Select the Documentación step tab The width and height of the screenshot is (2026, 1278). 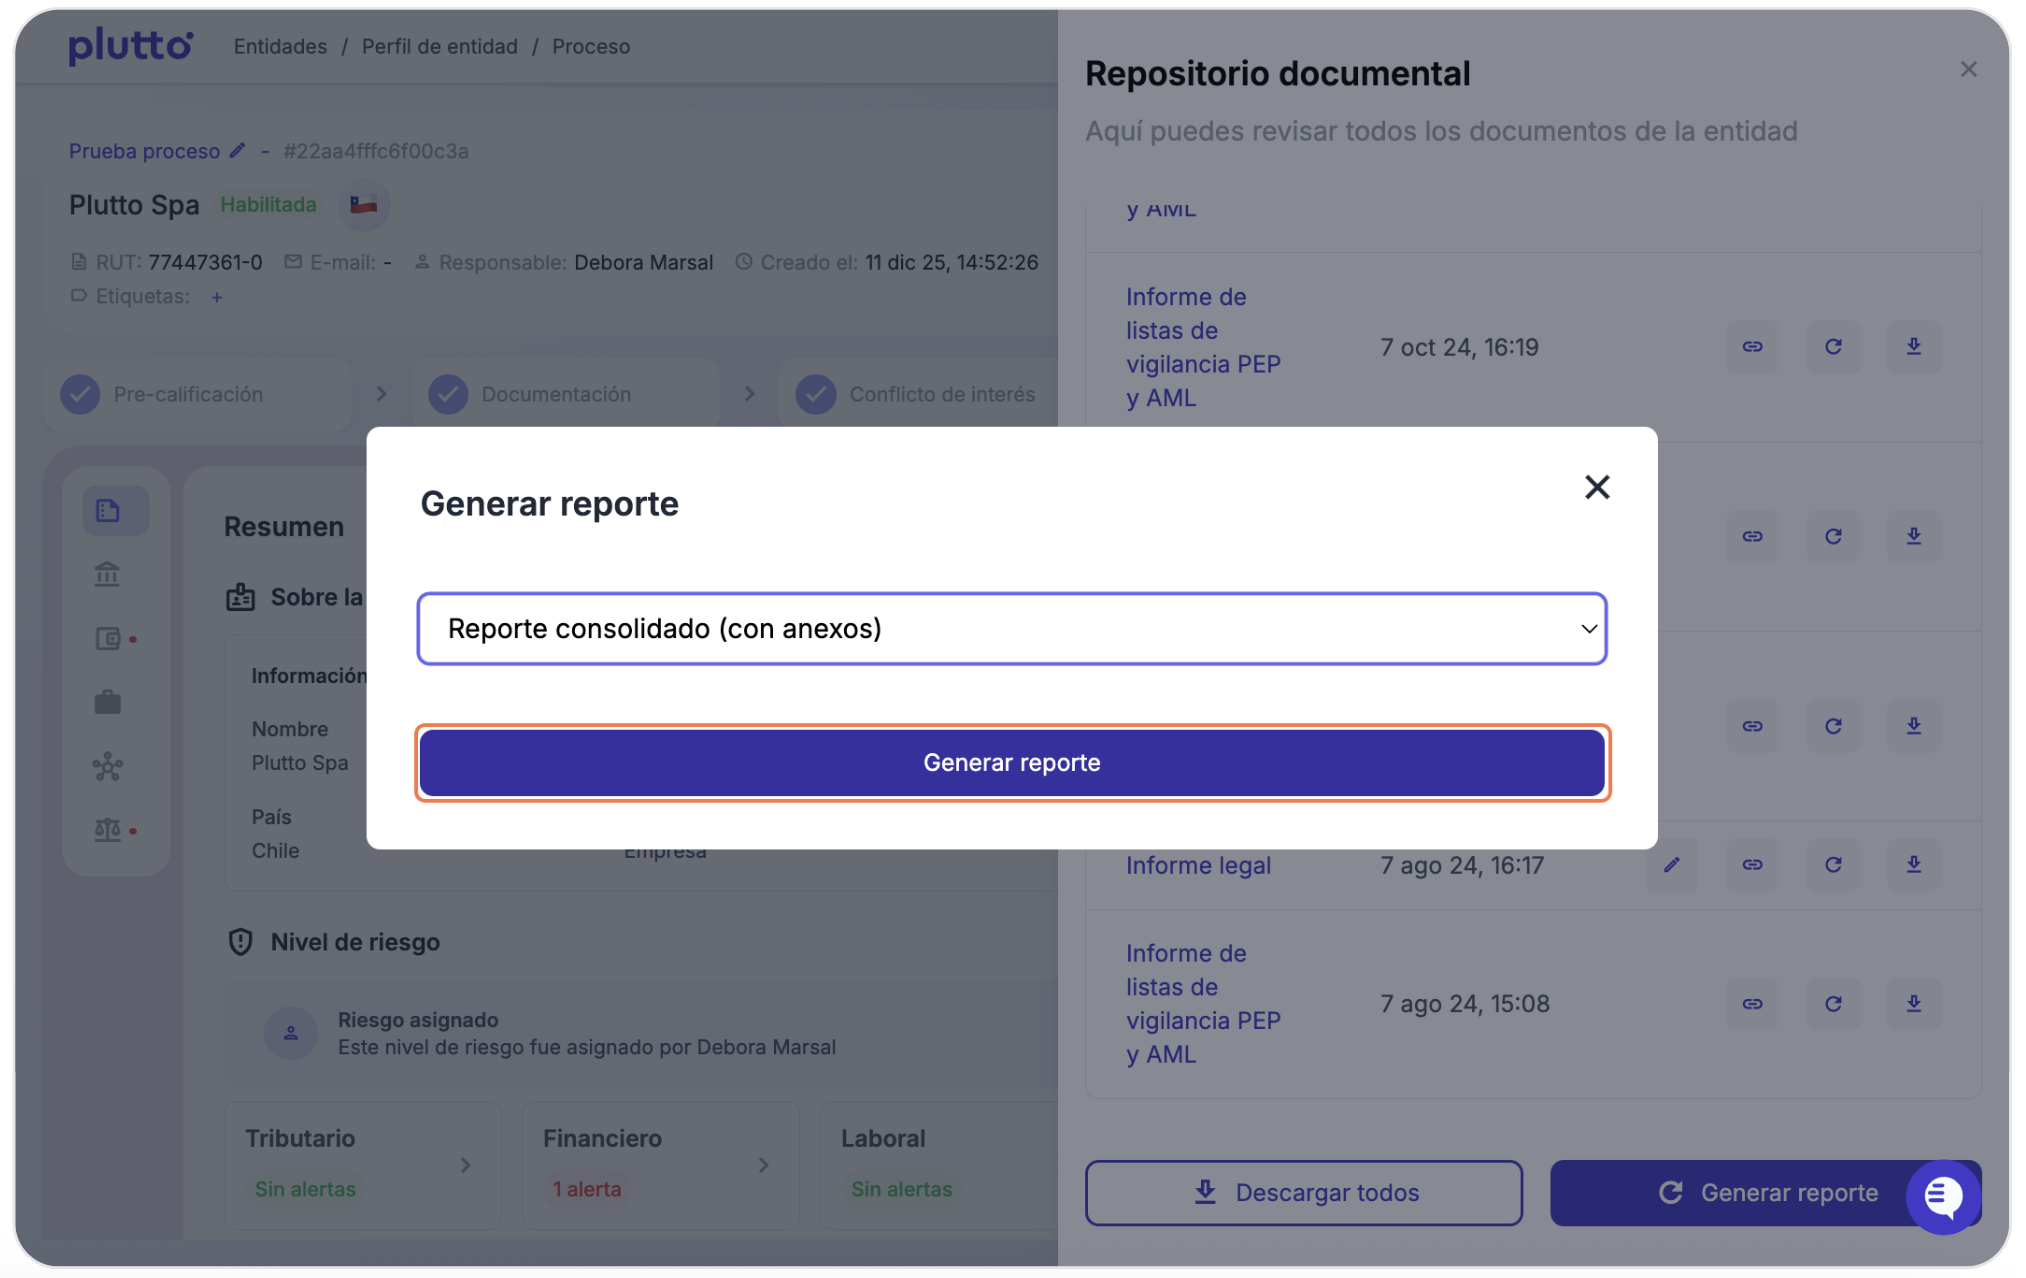point(556,395)
